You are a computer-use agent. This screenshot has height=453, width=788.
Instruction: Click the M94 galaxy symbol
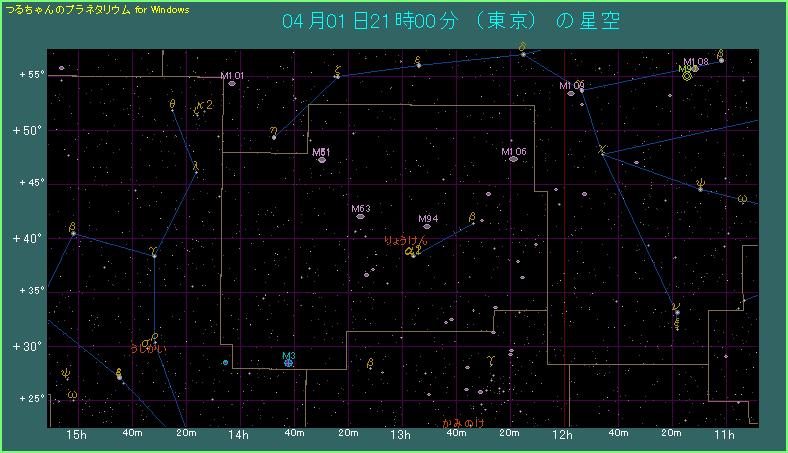point(427,226)
